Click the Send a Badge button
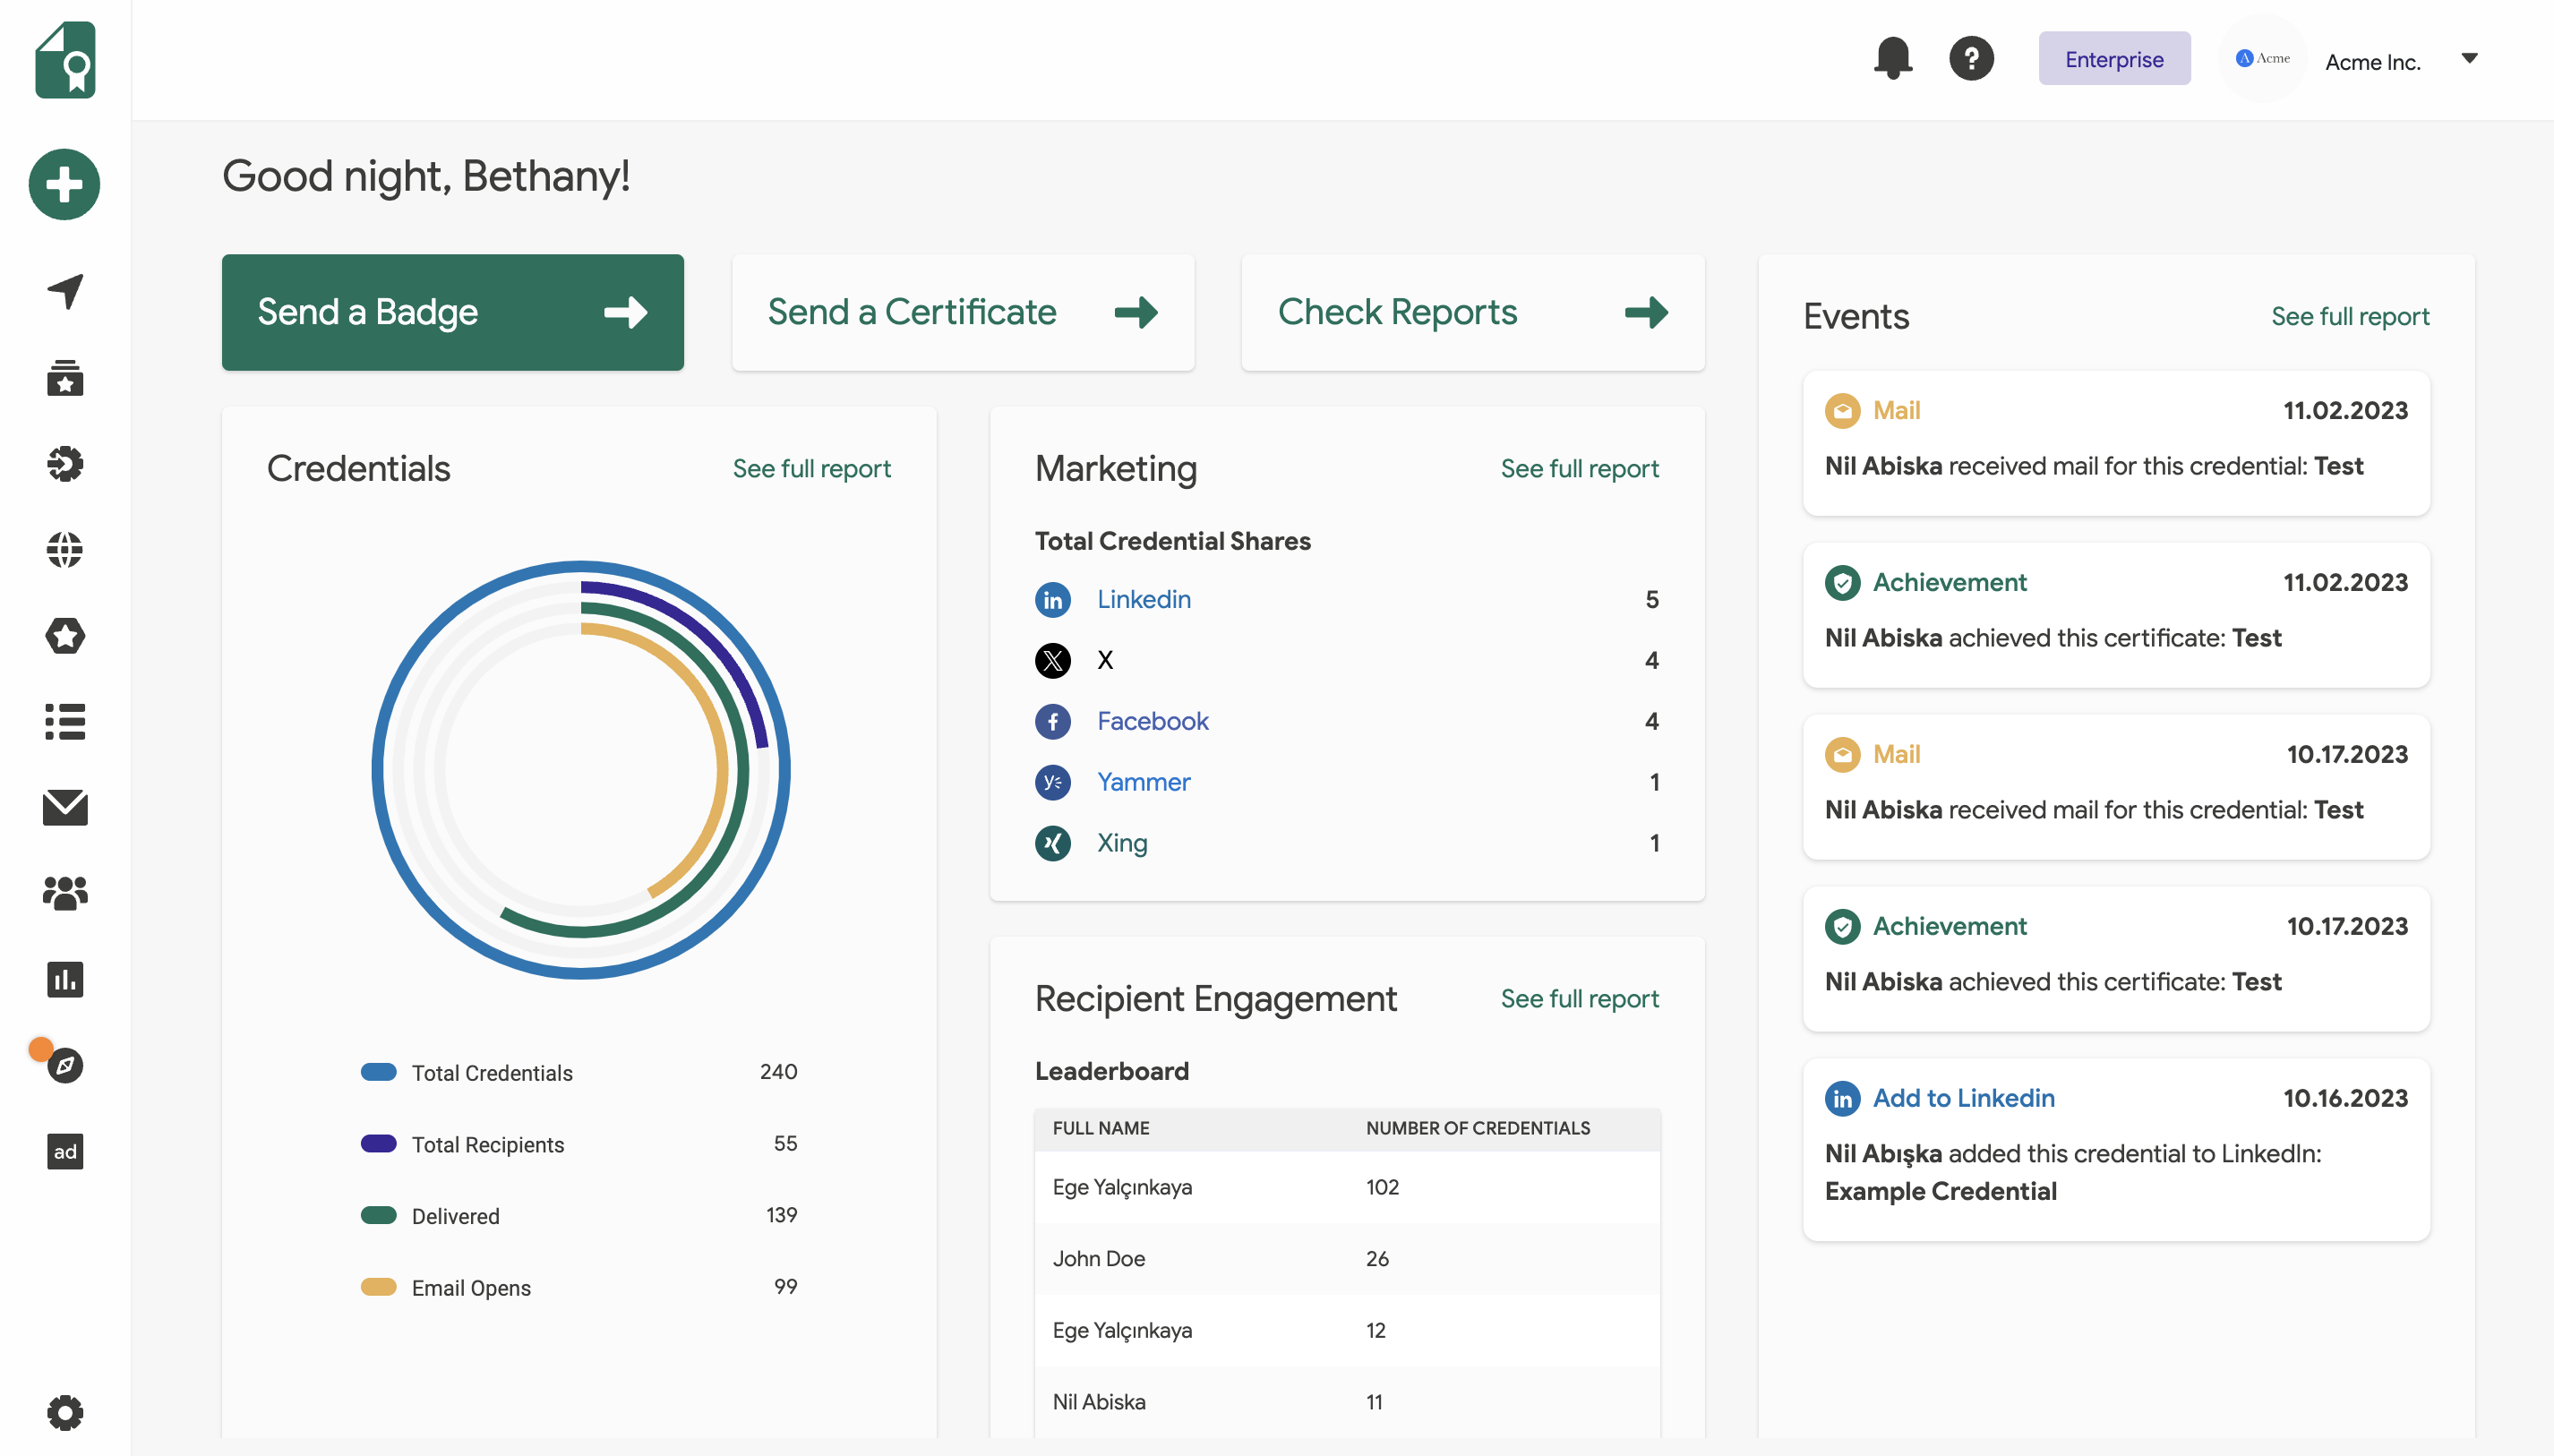Image resolution: width=2554 pixels, height=1456 pixels. pos(451,311)
